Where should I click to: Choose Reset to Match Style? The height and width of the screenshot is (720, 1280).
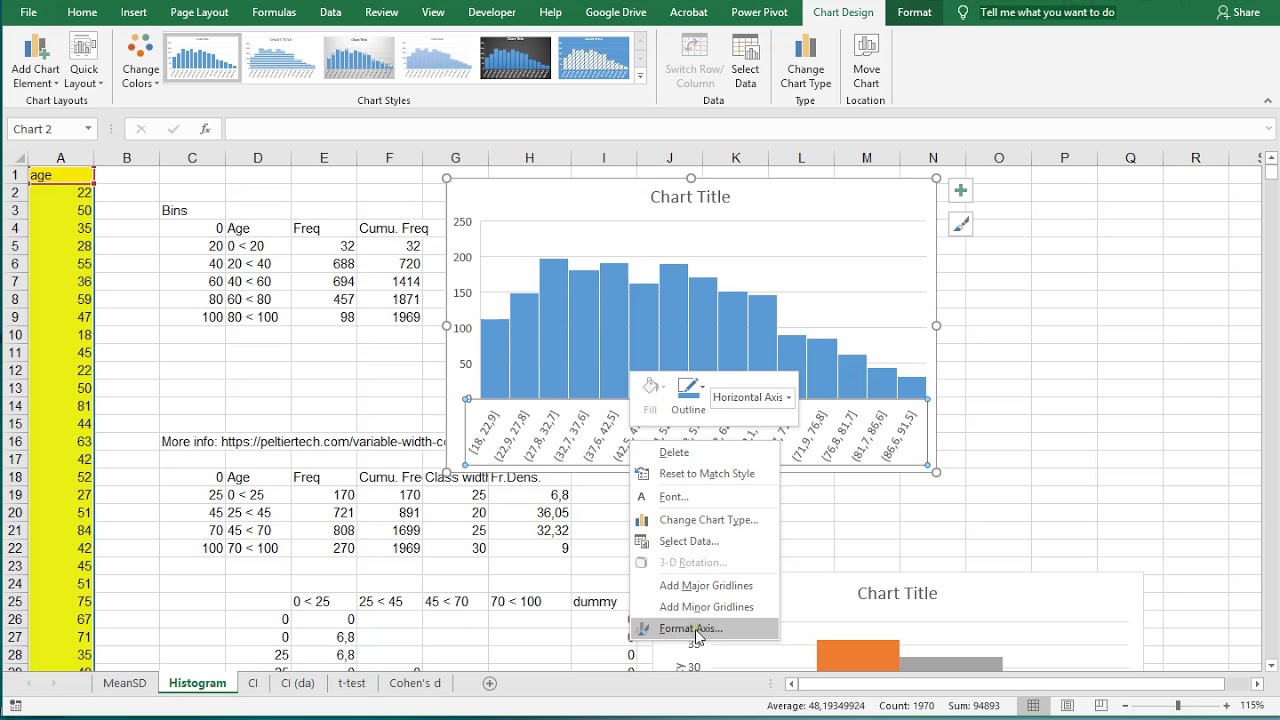point(705,474)
